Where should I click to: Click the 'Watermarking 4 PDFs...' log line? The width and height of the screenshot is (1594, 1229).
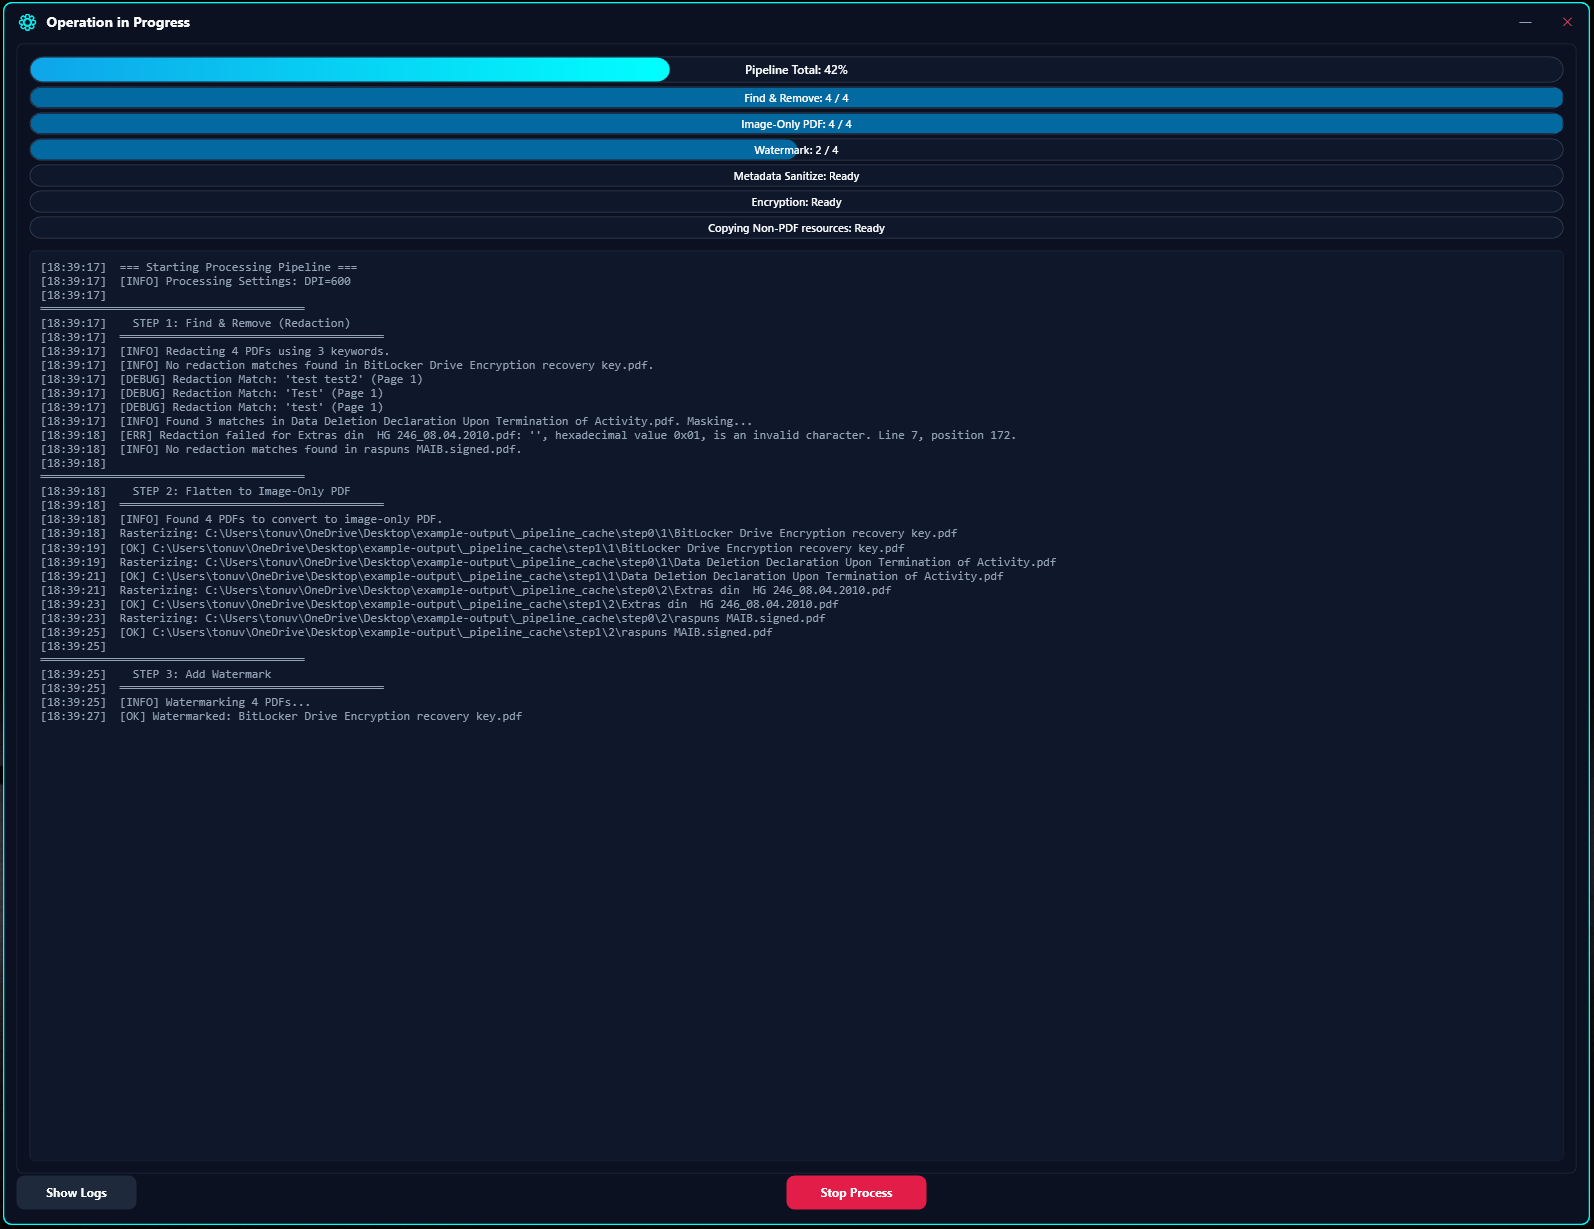tap(176, 702)
